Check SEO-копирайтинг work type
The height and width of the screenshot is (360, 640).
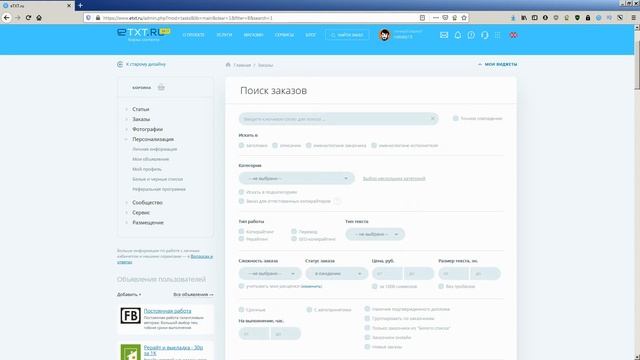(294, 239)
